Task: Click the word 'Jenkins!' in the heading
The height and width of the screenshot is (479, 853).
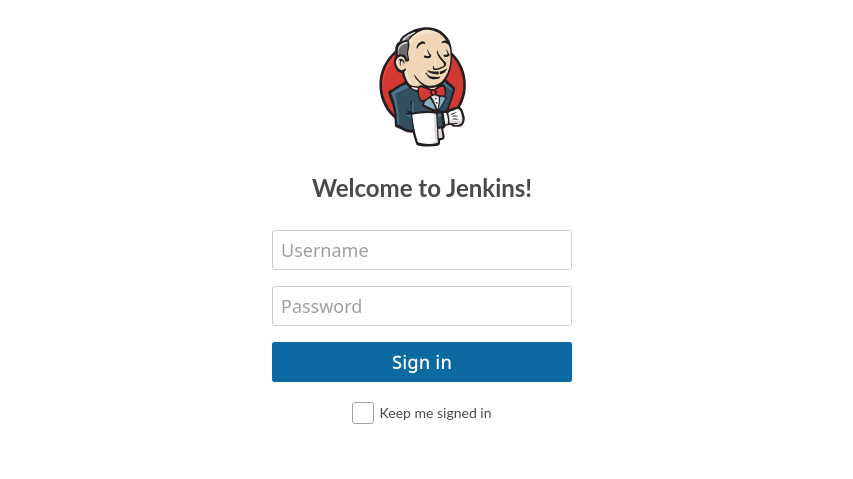Action: tap(489, 188)
